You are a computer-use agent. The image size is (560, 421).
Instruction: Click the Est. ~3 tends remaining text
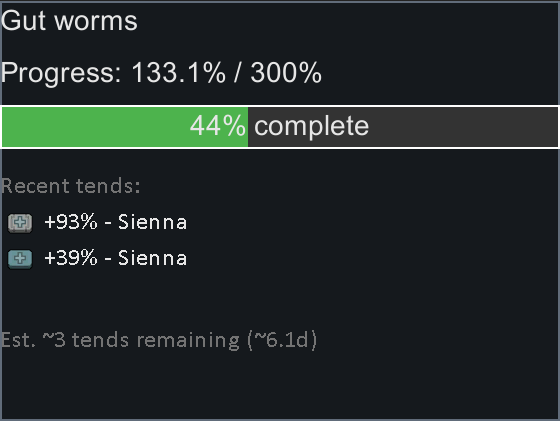tap(120, 340)
